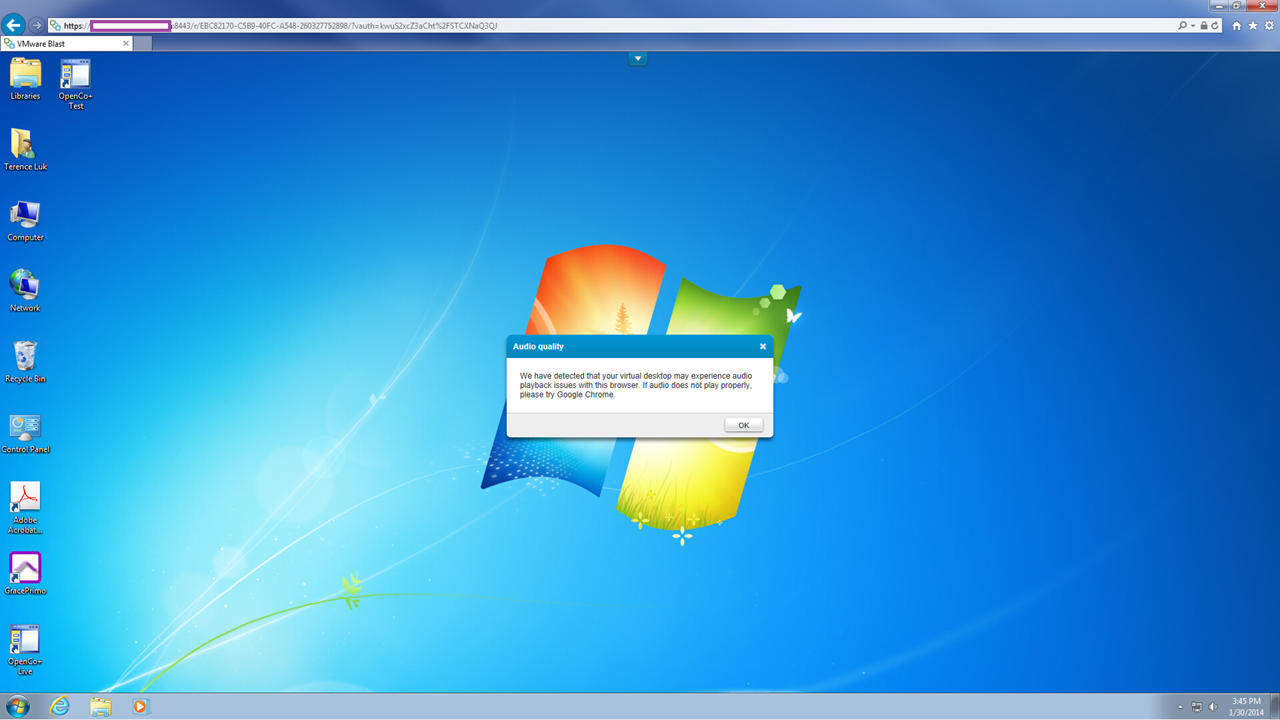Select the Adobe Acrobat desktop shortcut

[x=25, y=508]
